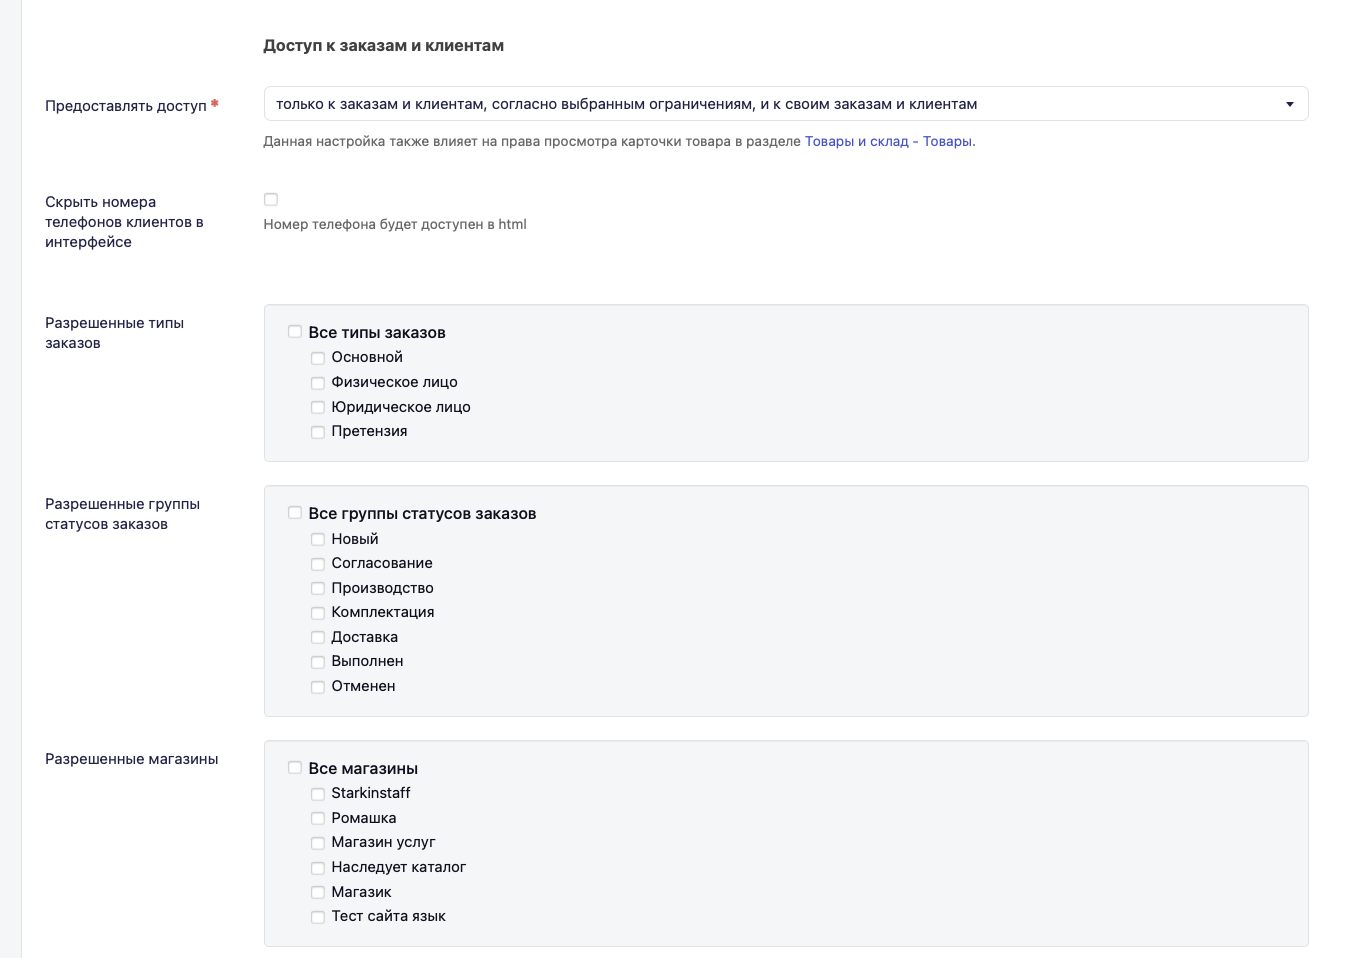Screen dimensions: 1372x958
Task: Check the 'Претензия' order type
Action: 318,432
